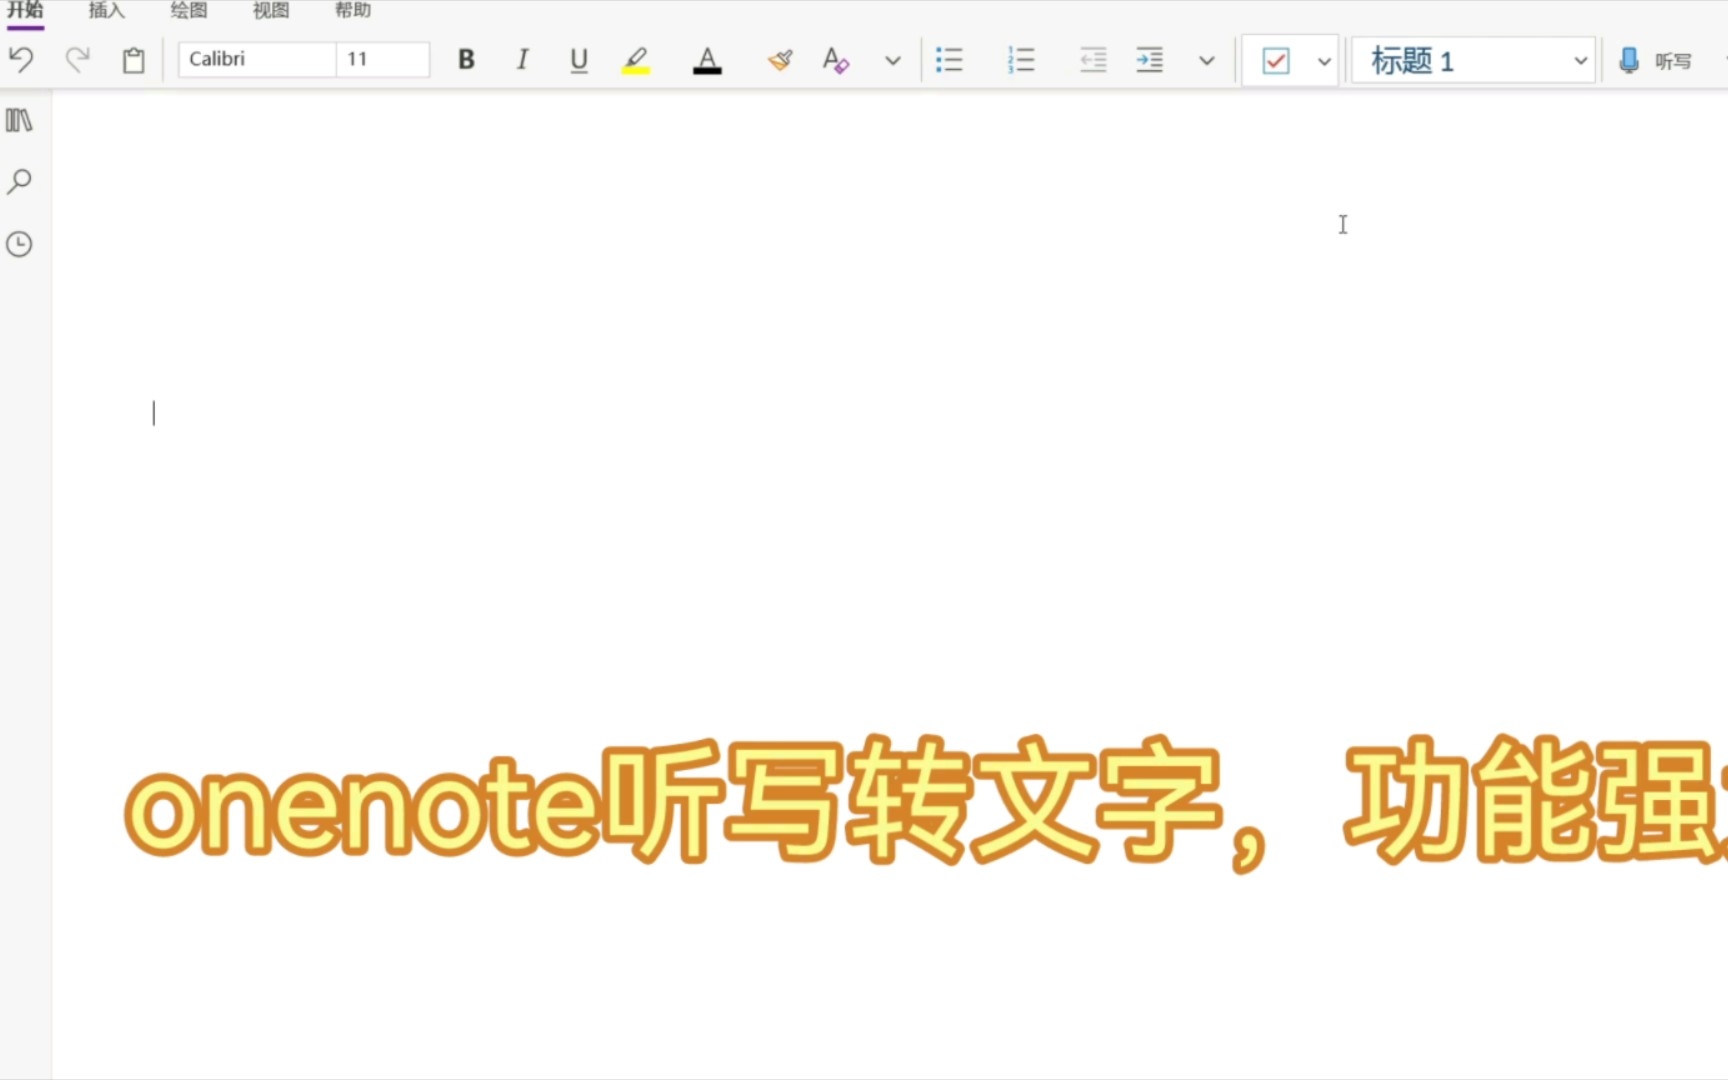Insert a numbered list
This screenshot has height=1080, width=1728.
click(x=1021, y=60)
